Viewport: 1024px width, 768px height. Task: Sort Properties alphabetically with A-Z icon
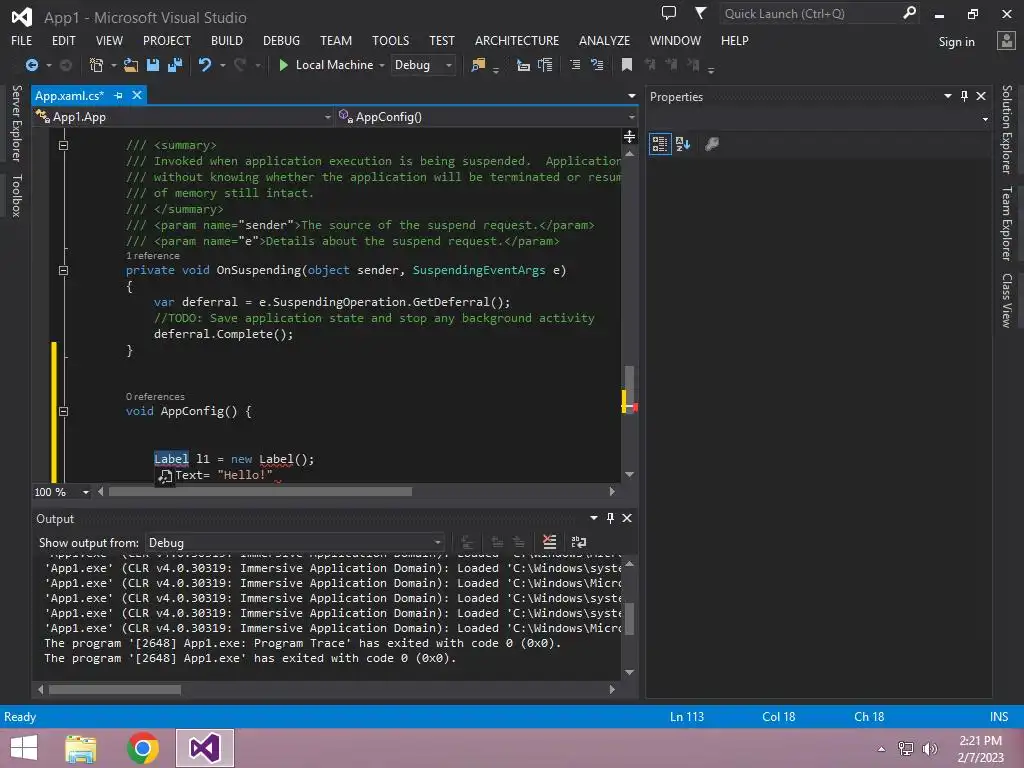(683, 144)
